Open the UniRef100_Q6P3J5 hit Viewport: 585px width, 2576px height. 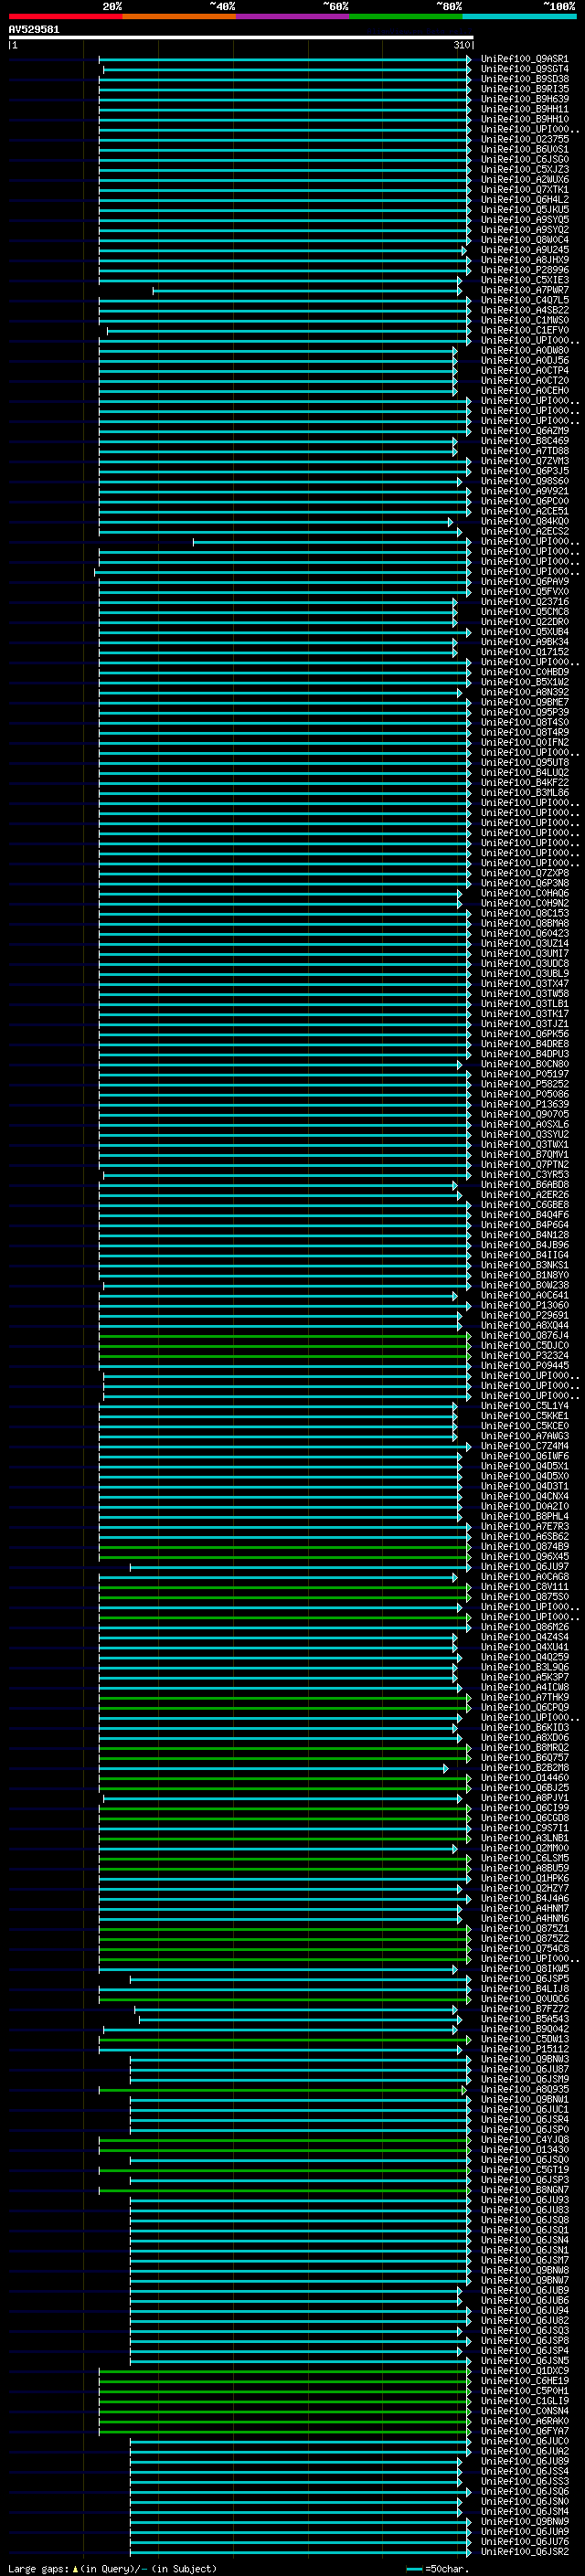coord(524,471)
